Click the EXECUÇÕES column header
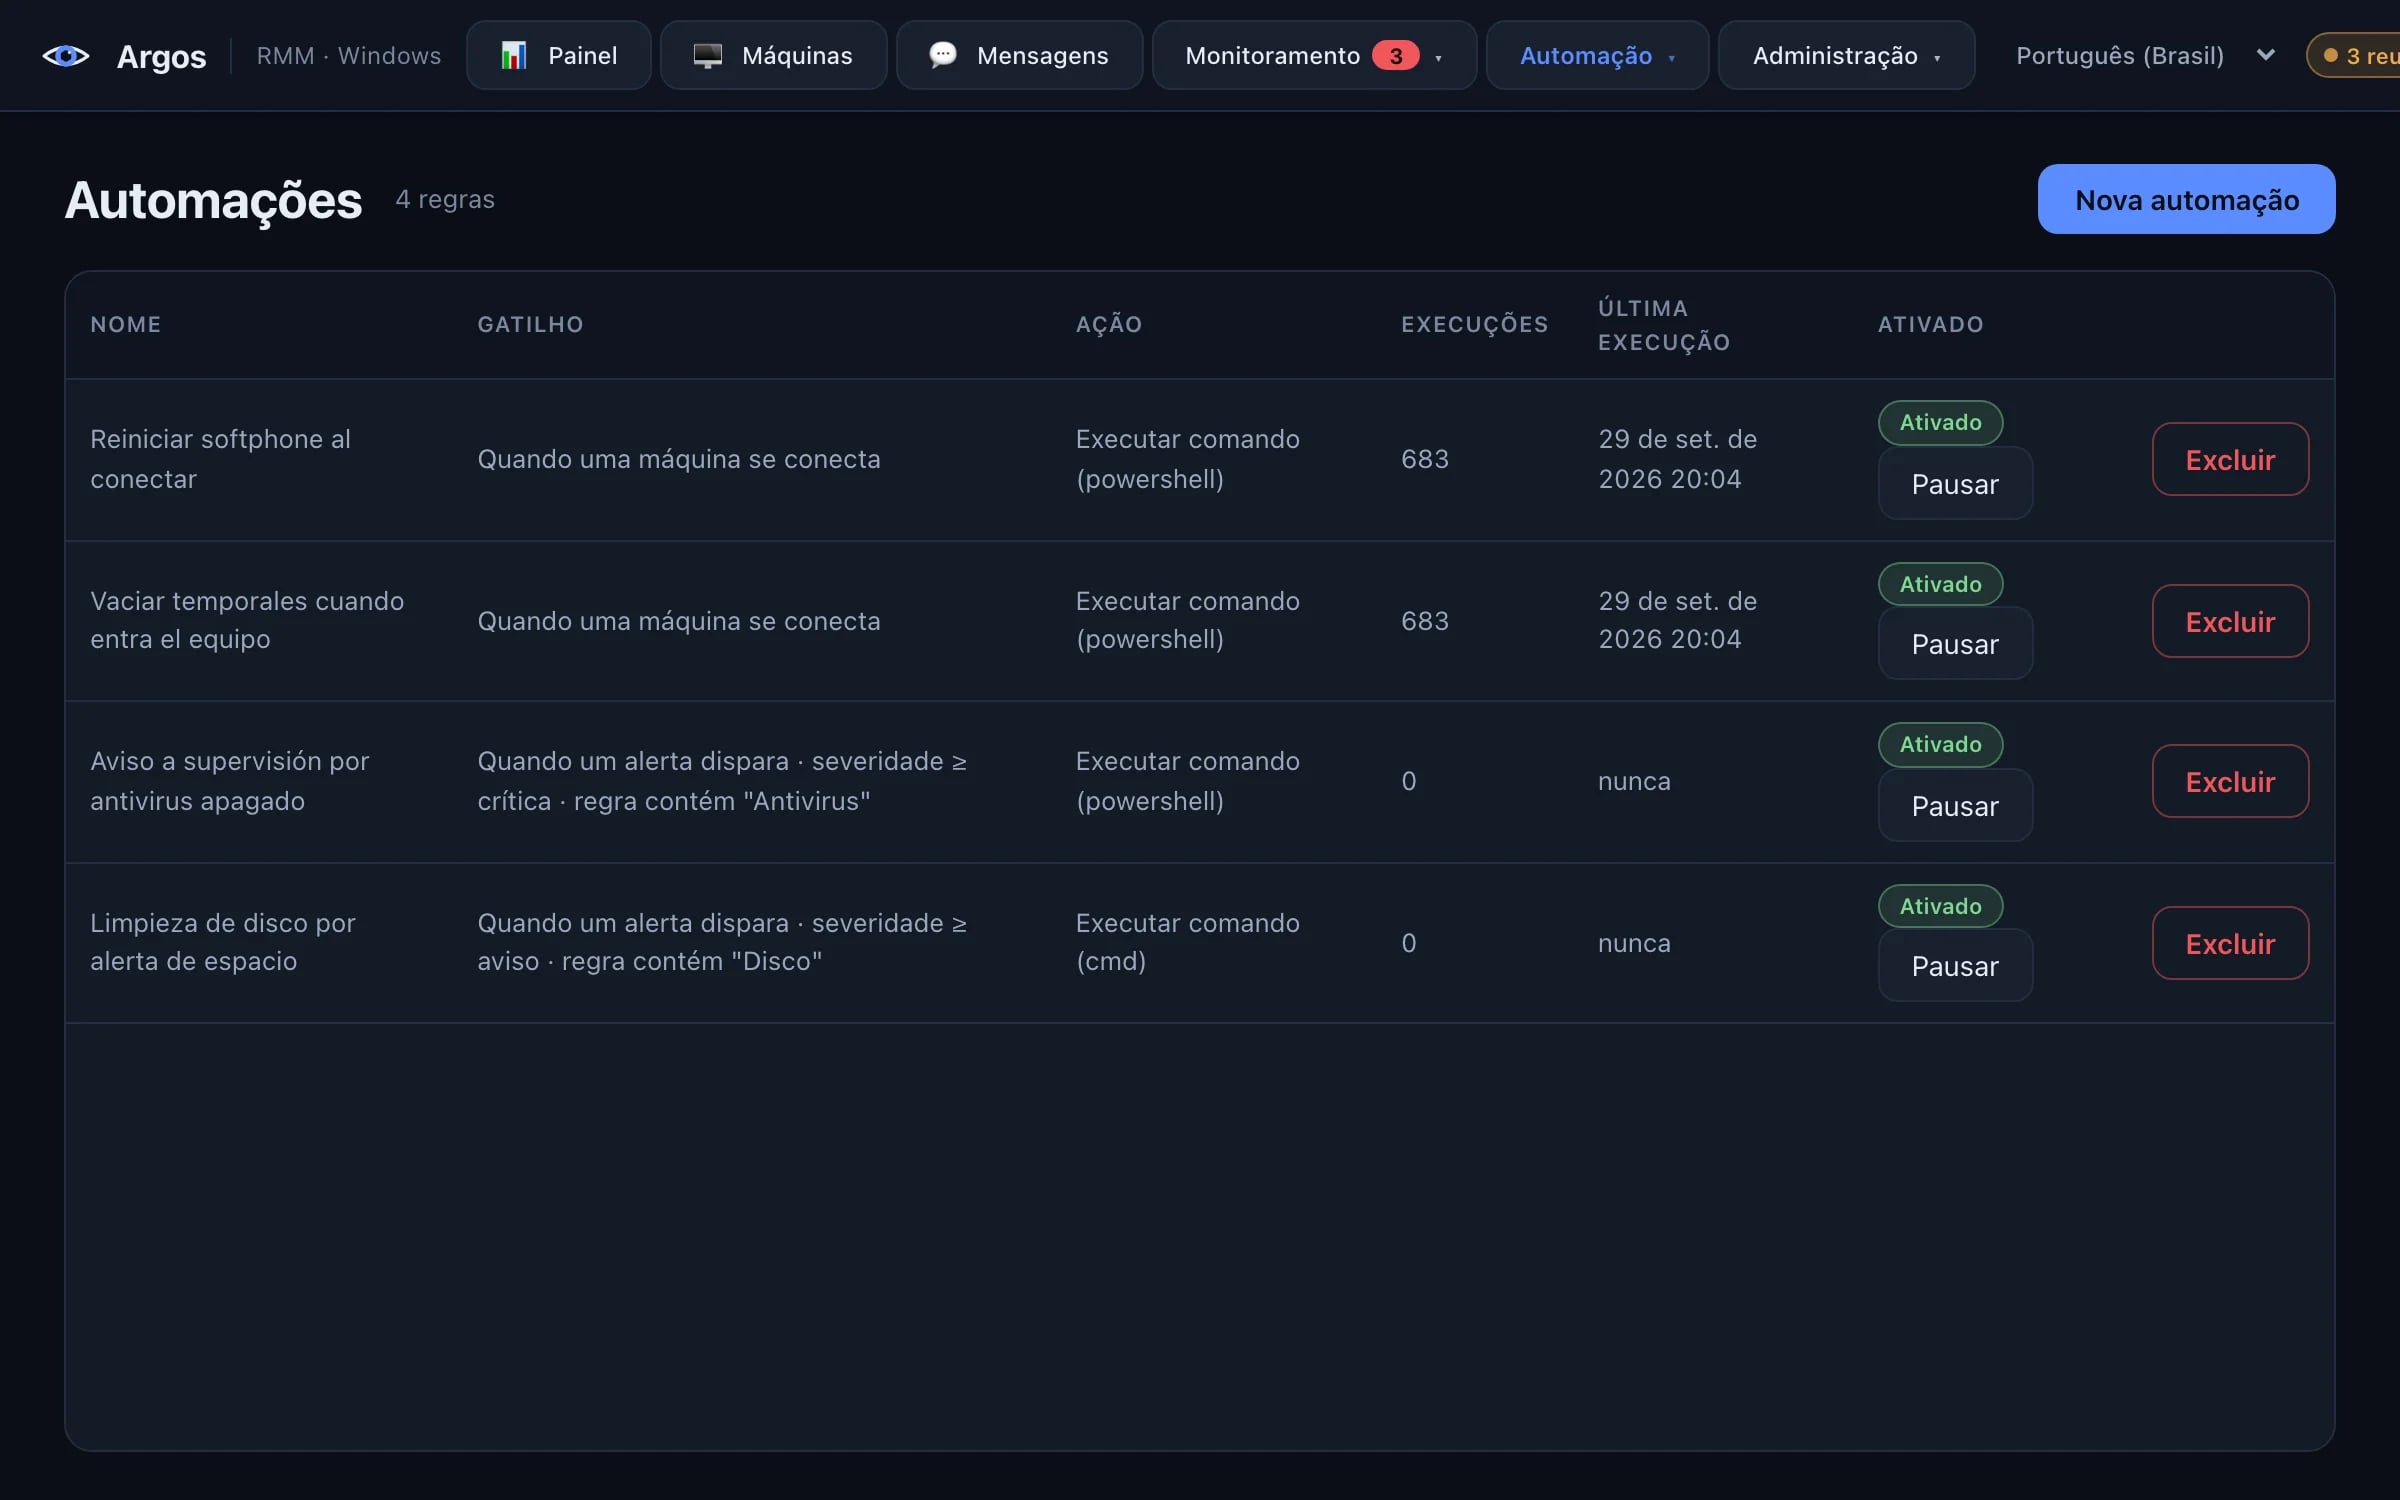Image resolution: width=2400 pixels, height=1500 pixels. pos(1474,324)
